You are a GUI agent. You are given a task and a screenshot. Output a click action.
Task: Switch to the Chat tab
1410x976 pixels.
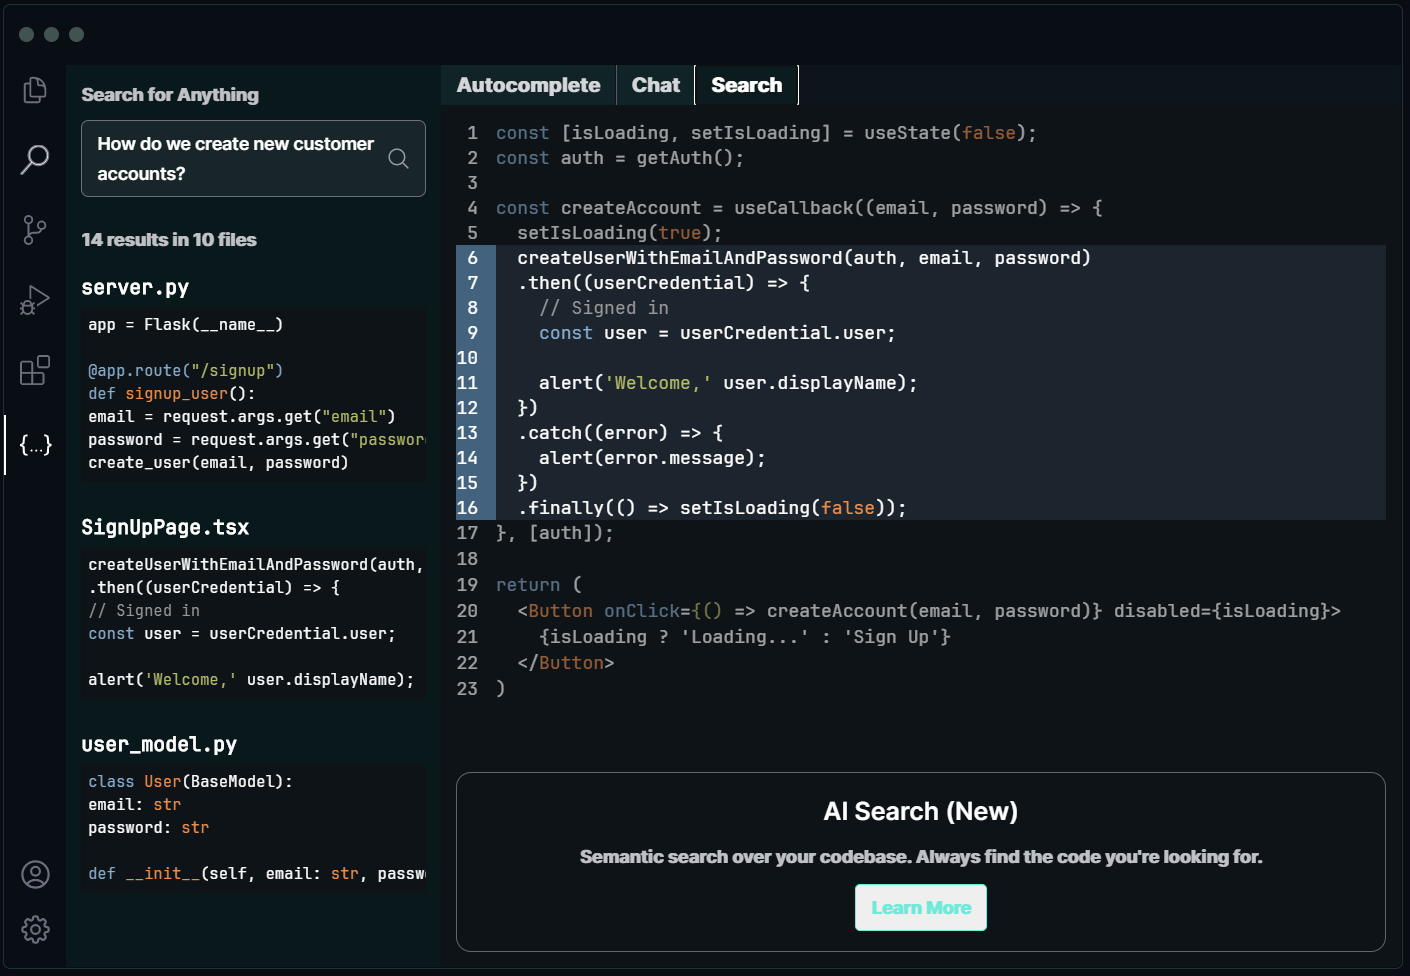point(656,85)
